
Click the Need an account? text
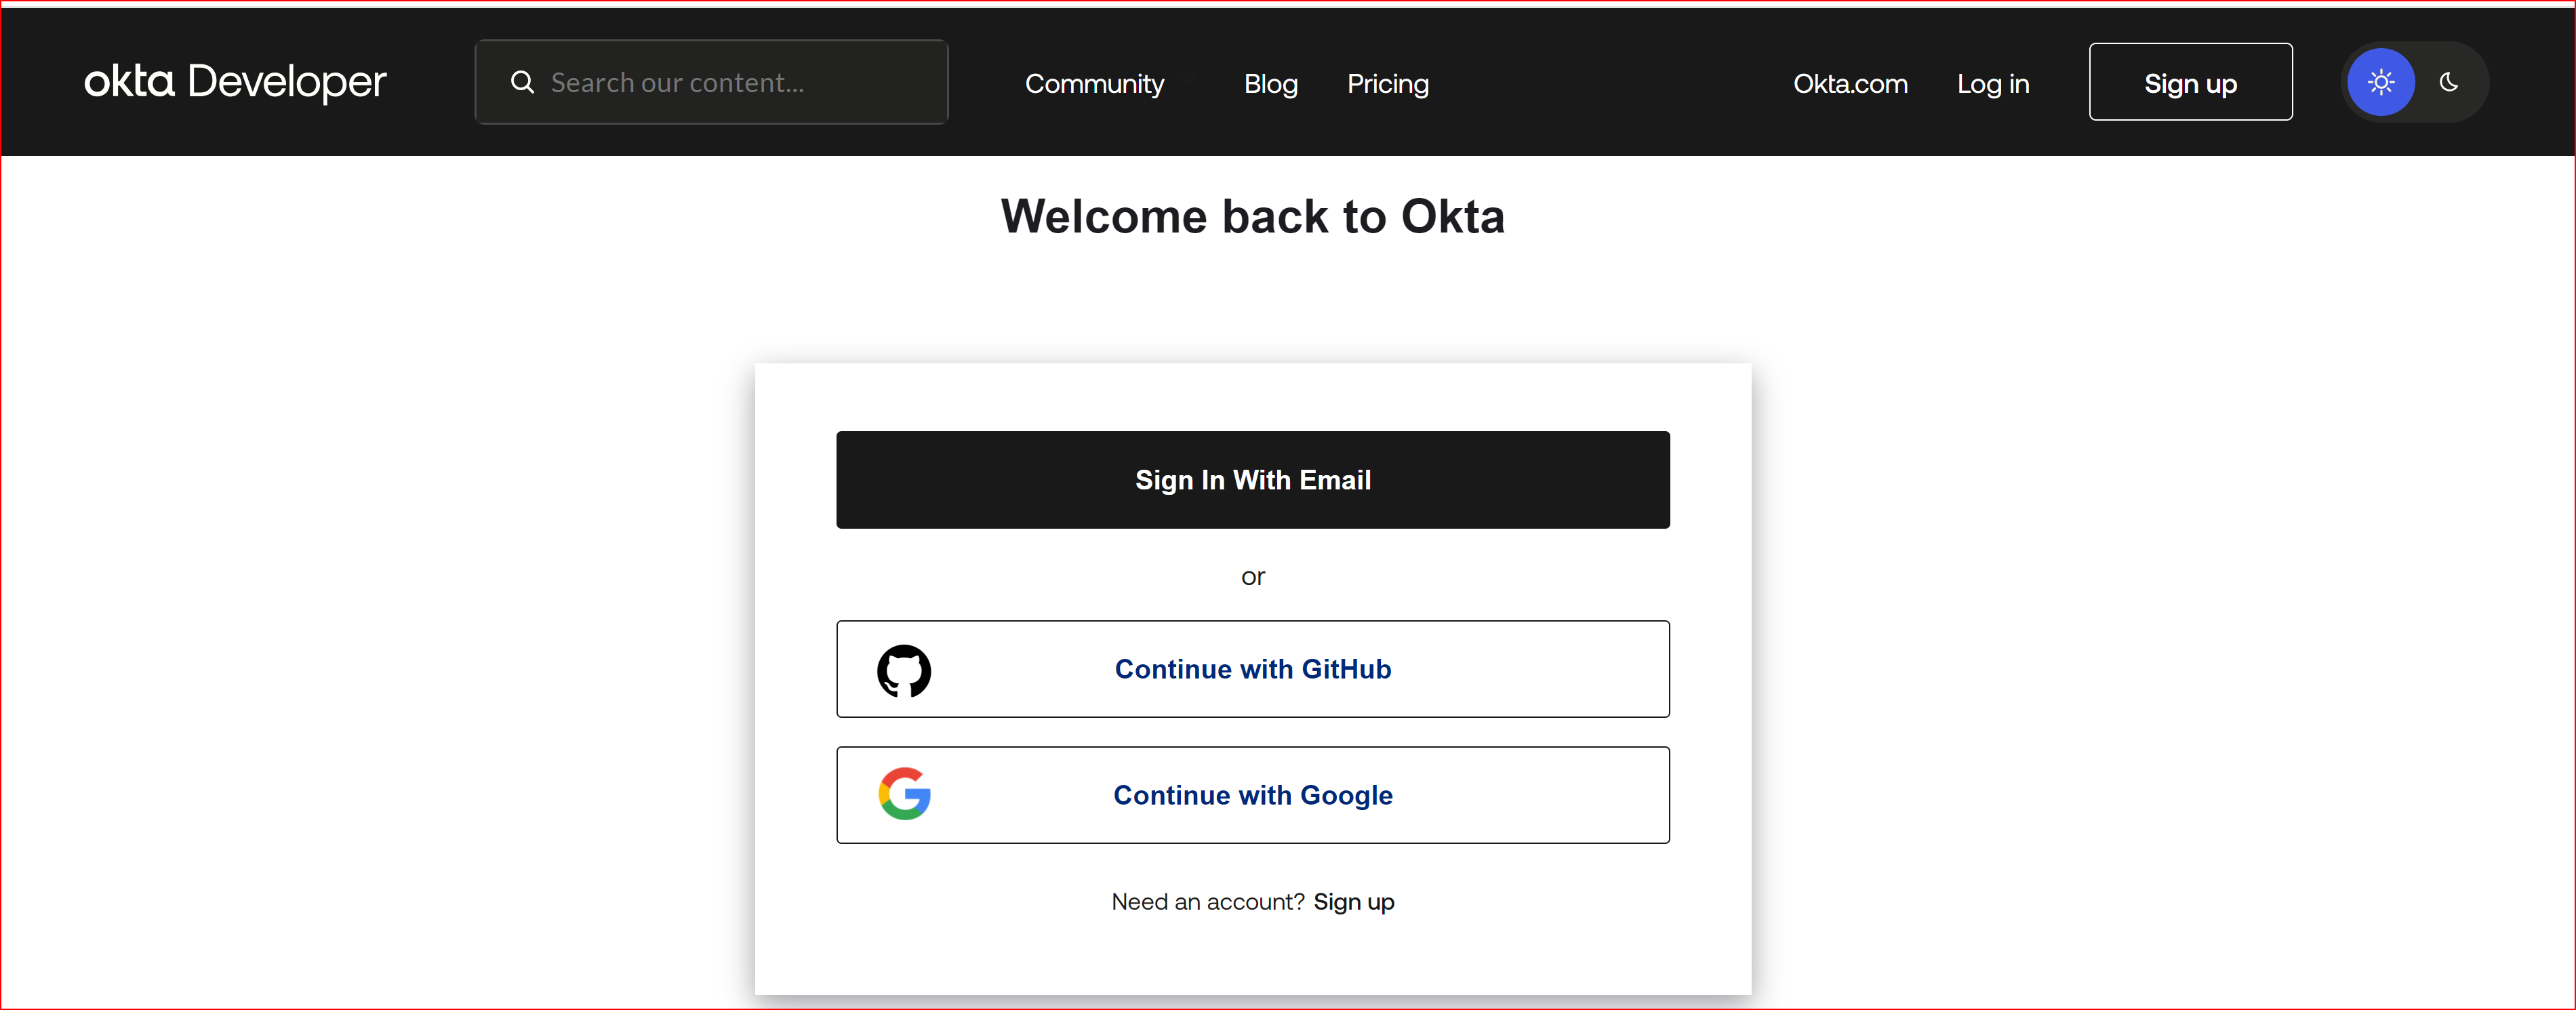[1207, 902]
